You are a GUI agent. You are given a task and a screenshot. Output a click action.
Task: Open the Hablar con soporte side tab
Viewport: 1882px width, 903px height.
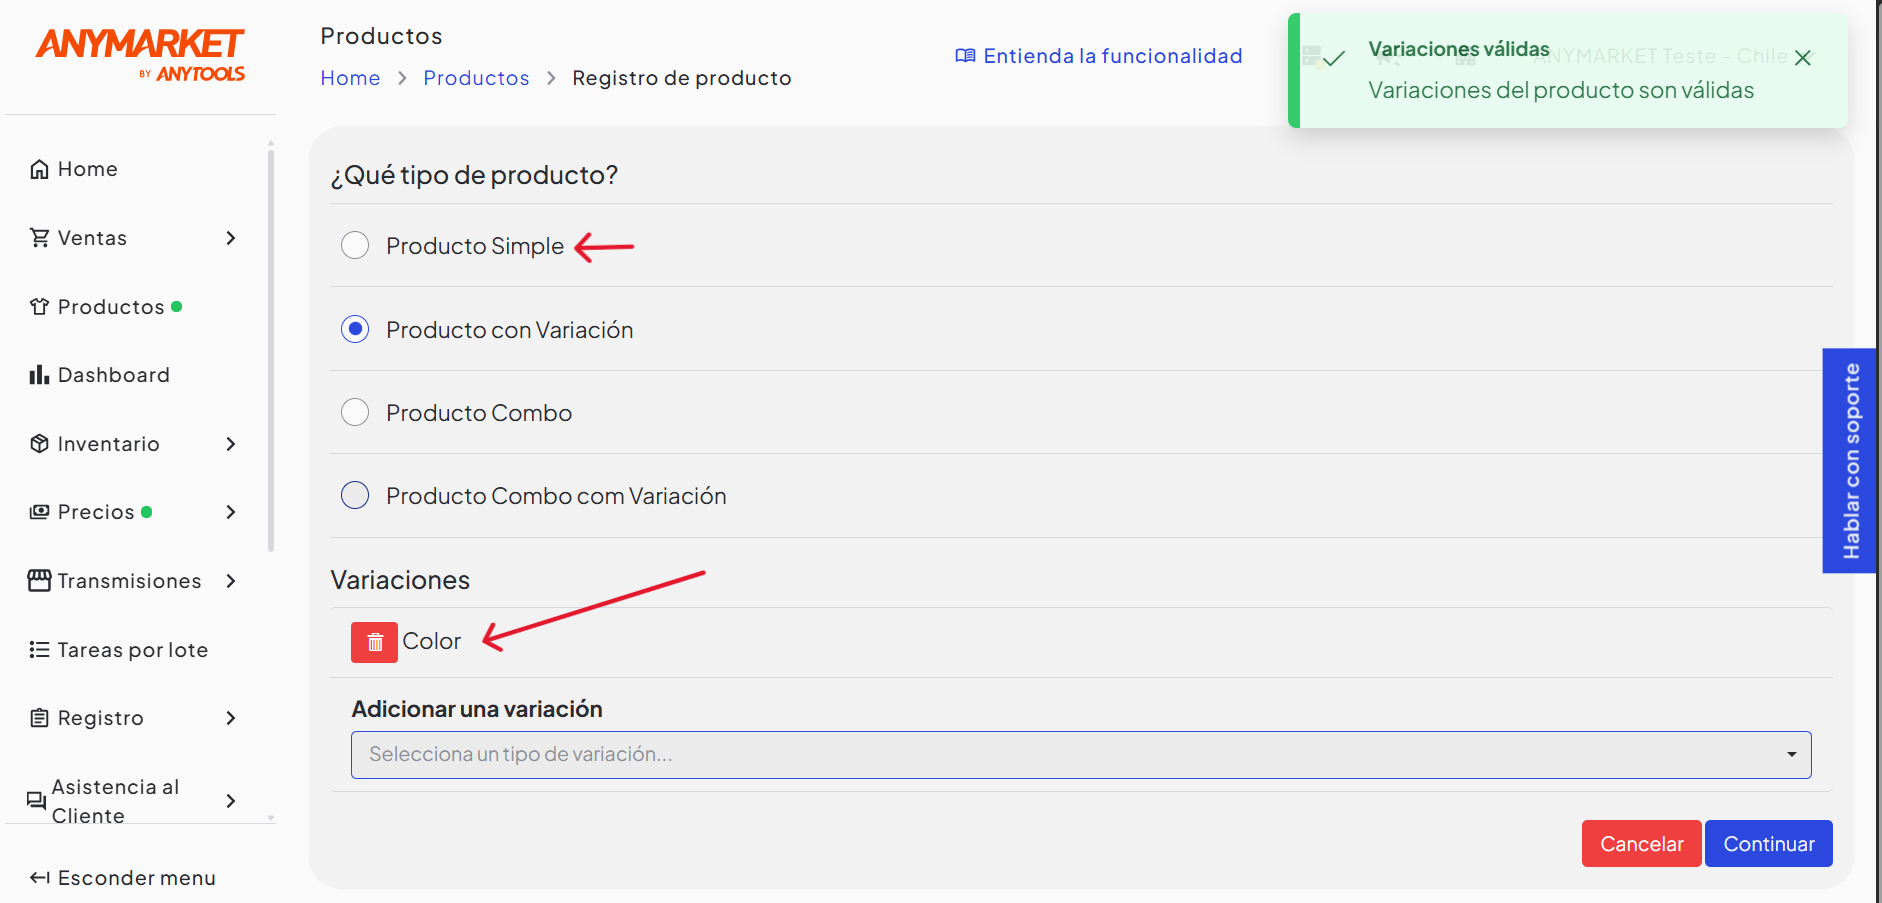tap(1850, 461)
